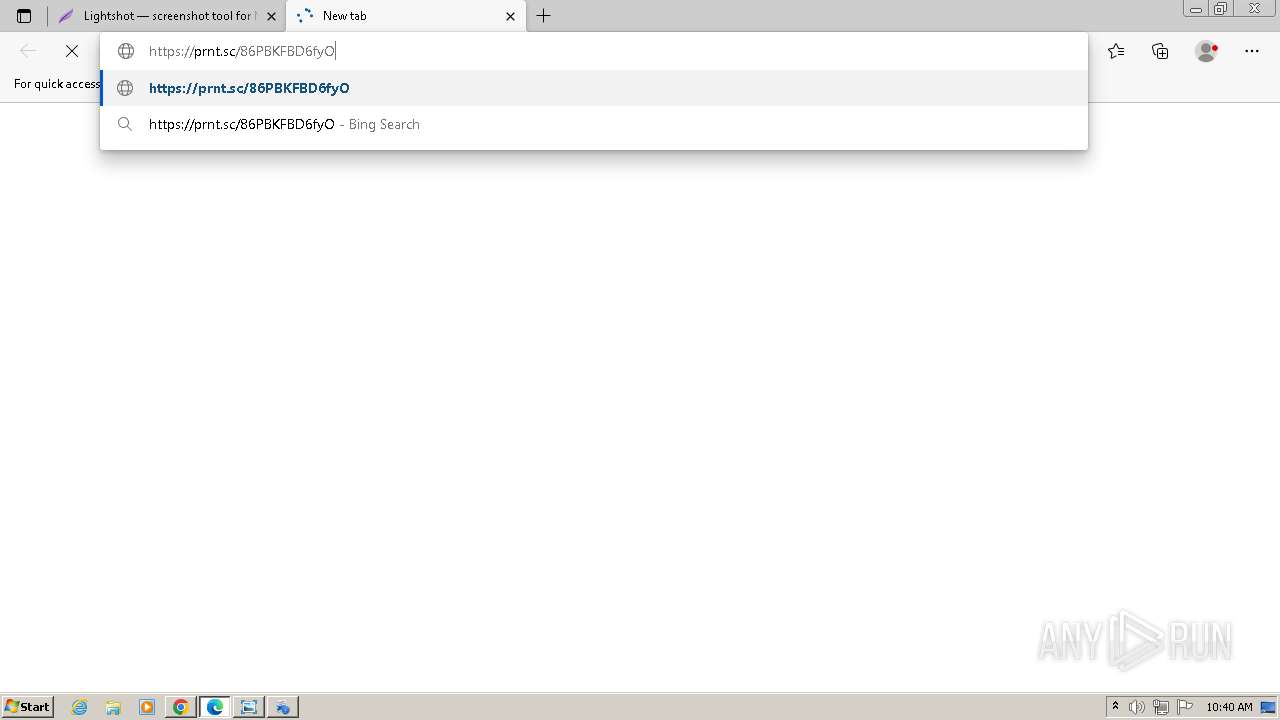Open the profile avatar menu
This screenshot has height=720, width=1280.
click(1206, 51)
